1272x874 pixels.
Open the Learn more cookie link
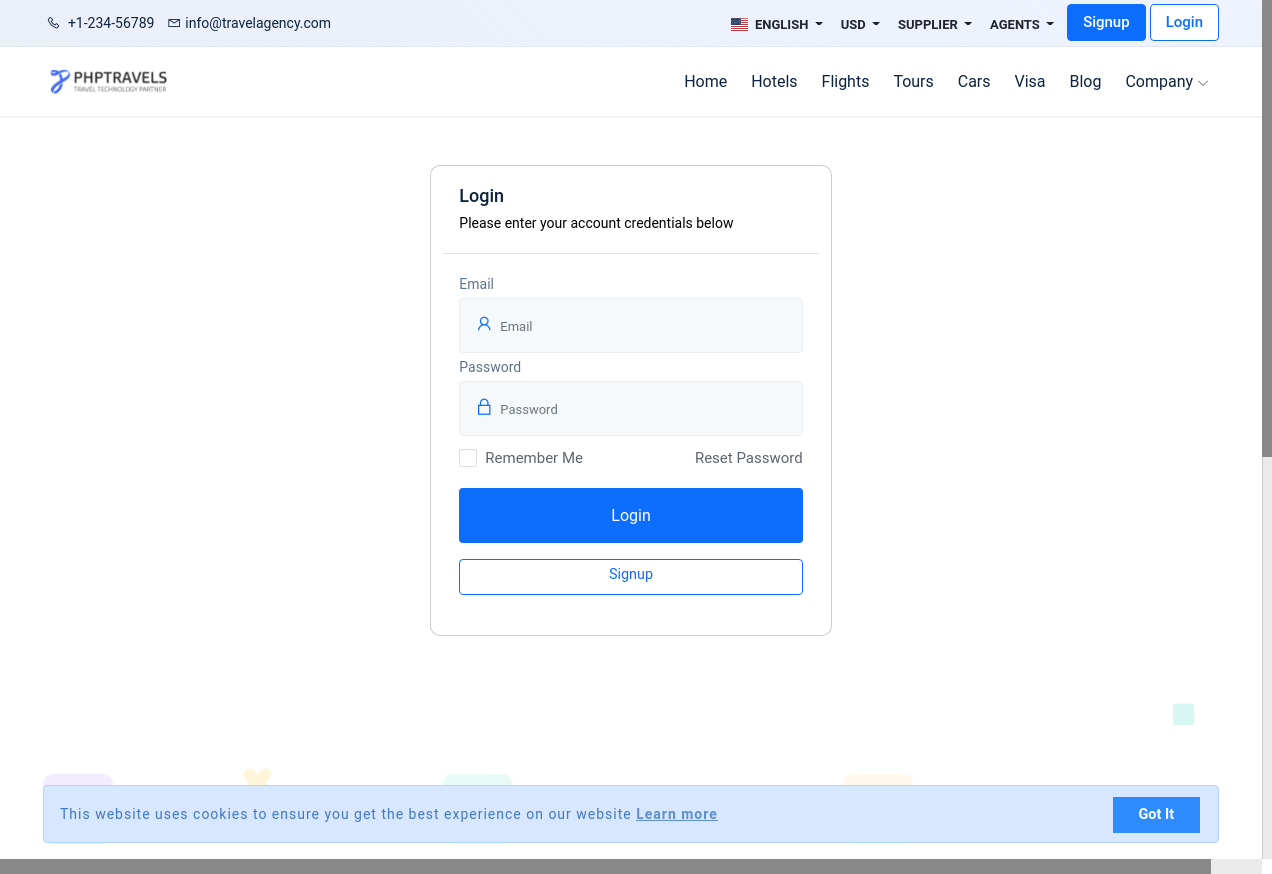point(676,814)
